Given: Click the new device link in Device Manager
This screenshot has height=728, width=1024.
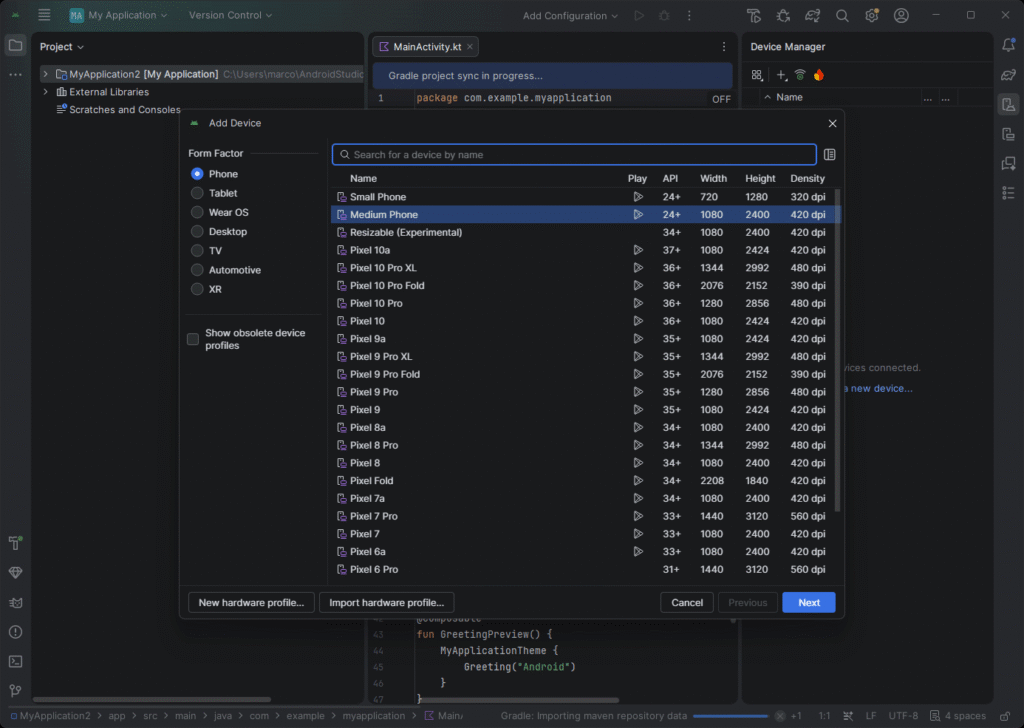Looking at the screenshot, I should (x=879, y=388).
